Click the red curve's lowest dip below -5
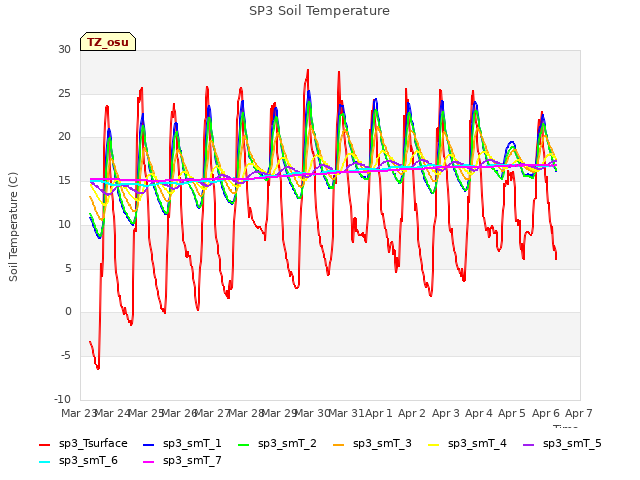The width and height of the screenshot is (640, 480). (98, 368)
